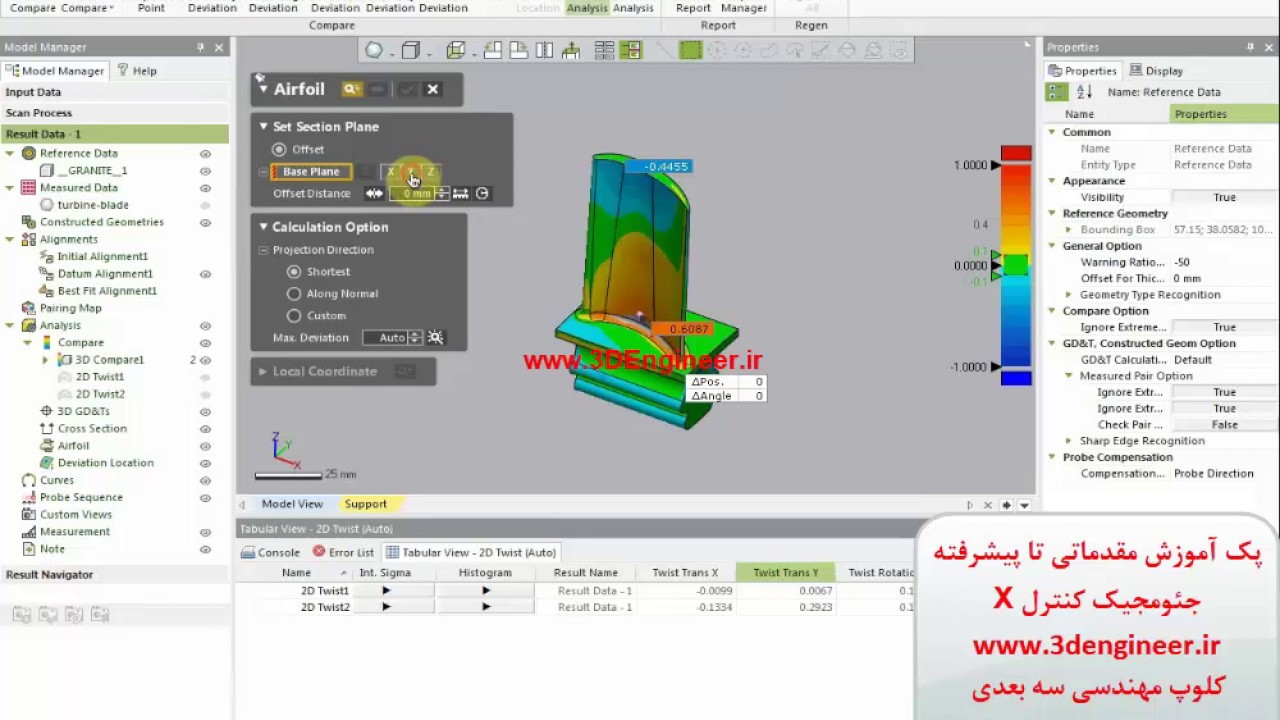Click the Pairing Map icon in model tree
1280x720 pixels.
[29, 308]
